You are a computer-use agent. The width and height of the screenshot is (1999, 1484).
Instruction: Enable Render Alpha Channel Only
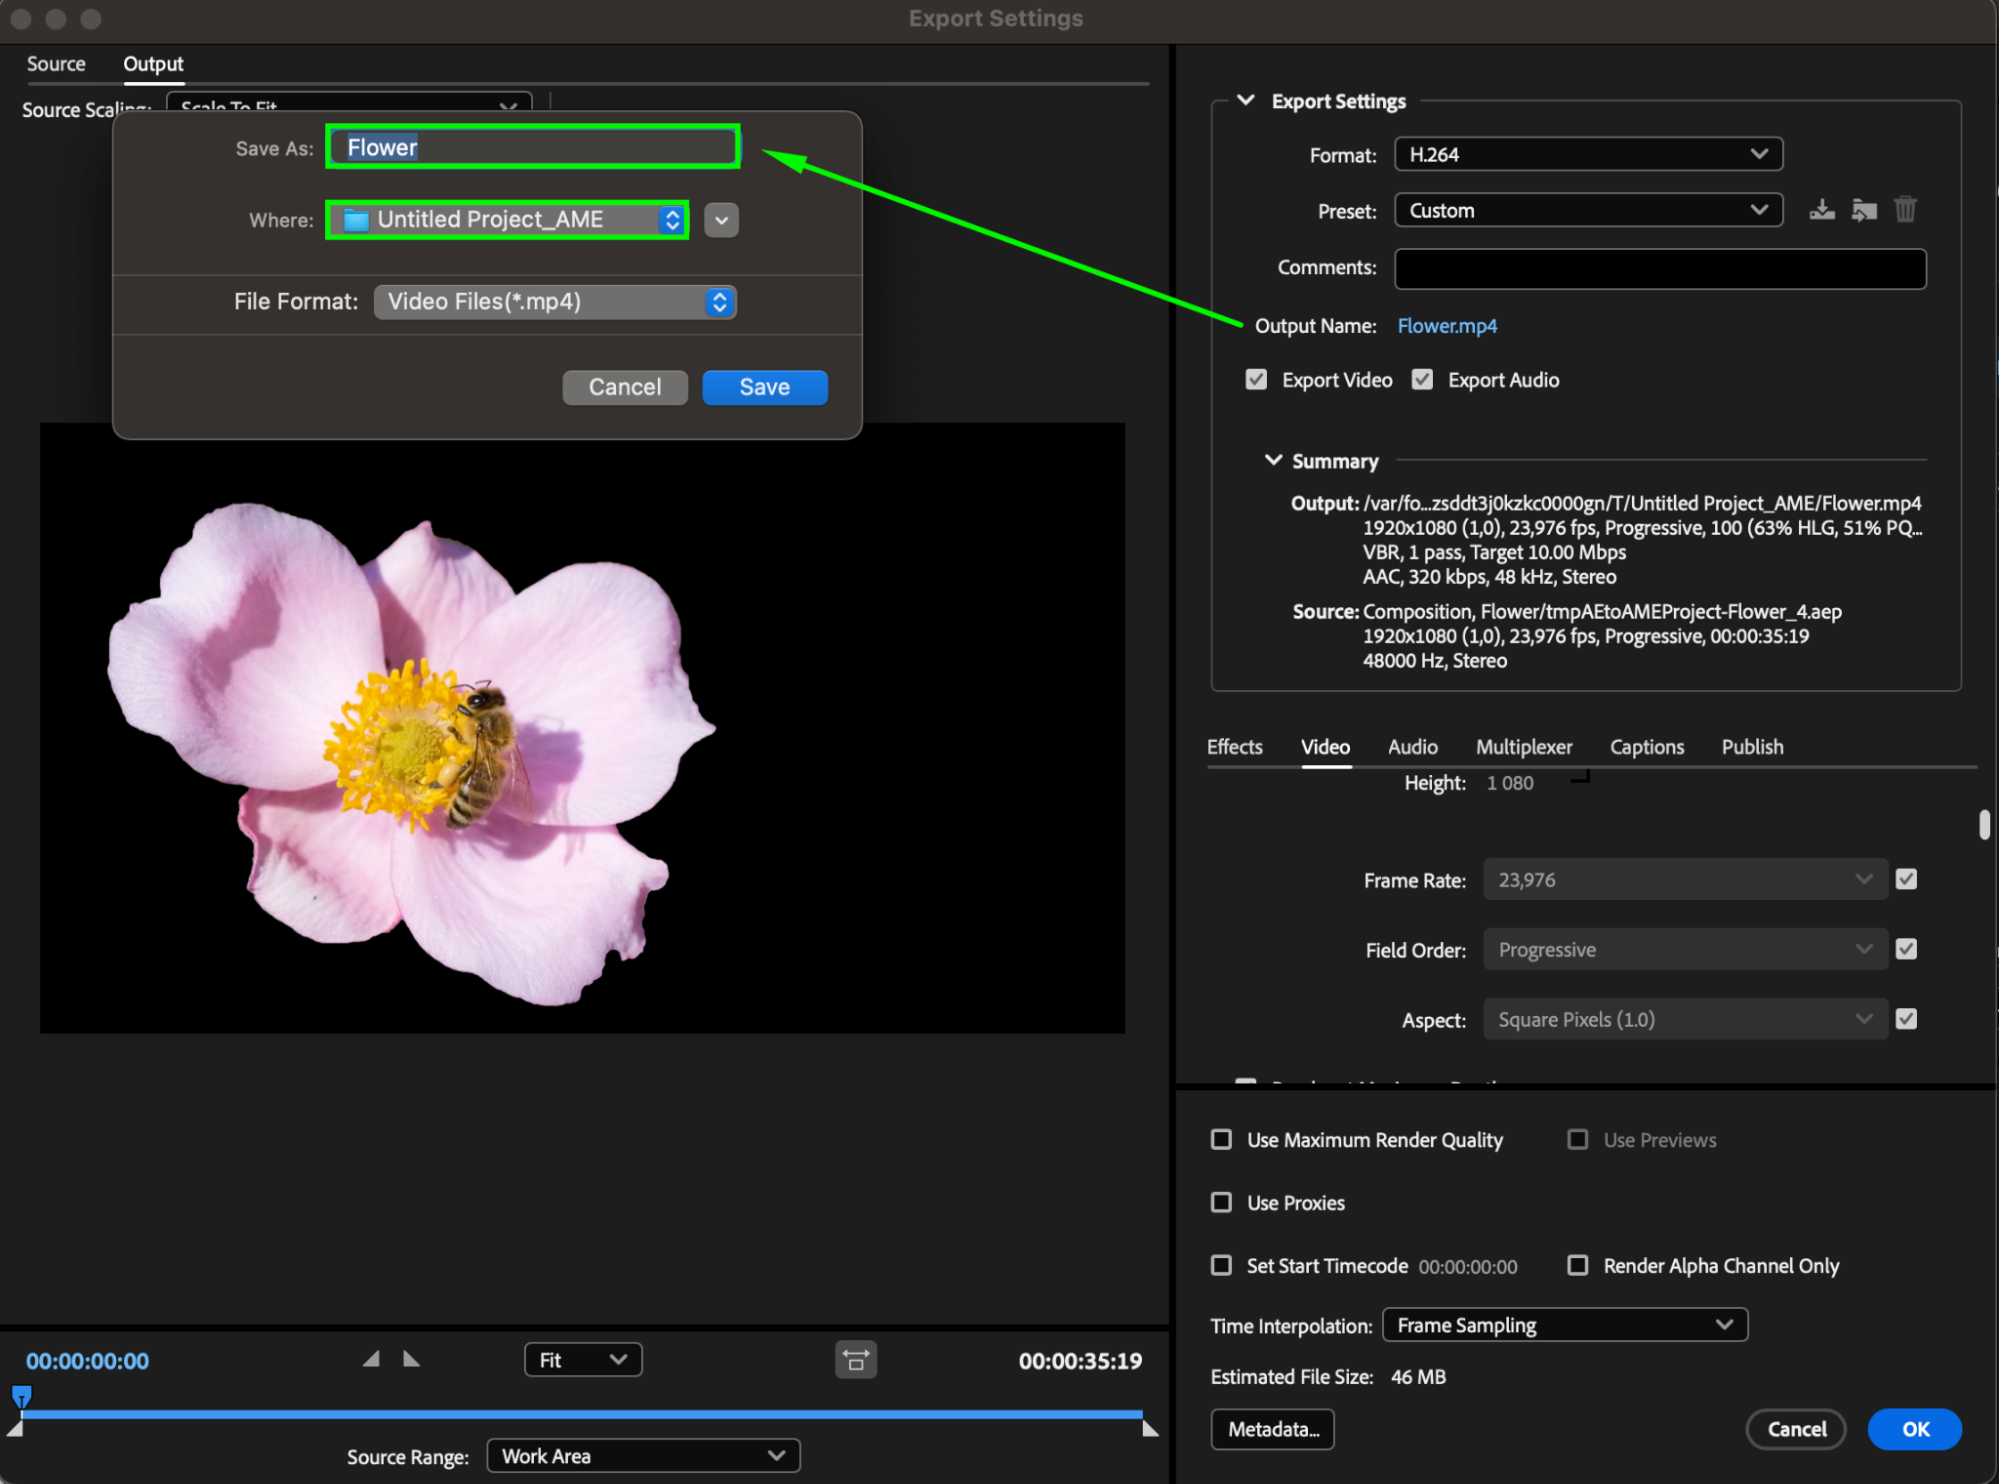[x=1578, y=1266]
